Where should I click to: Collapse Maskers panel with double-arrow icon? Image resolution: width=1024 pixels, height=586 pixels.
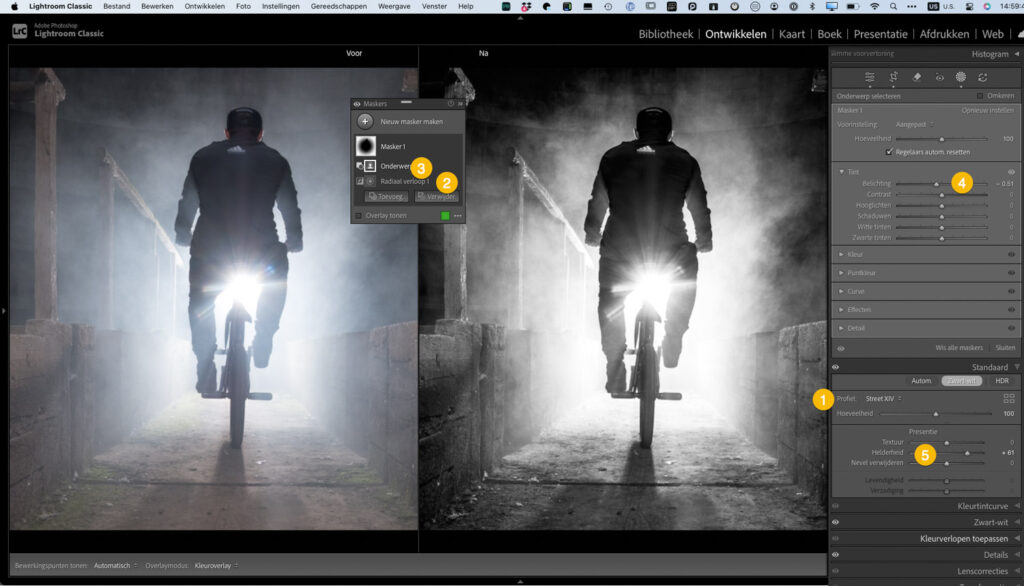[460, 104]
